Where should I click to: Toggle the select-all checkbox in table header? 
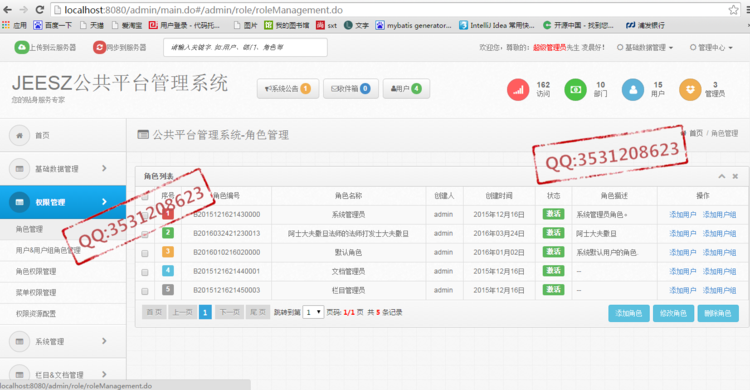(x=145, y=196)
